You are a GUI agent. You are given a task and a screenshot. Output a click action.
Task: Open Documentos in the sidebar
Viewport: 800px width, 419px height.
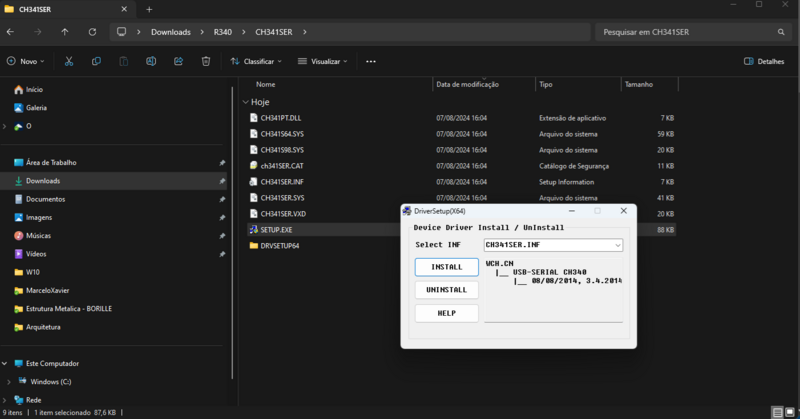(x=45, y=199)
